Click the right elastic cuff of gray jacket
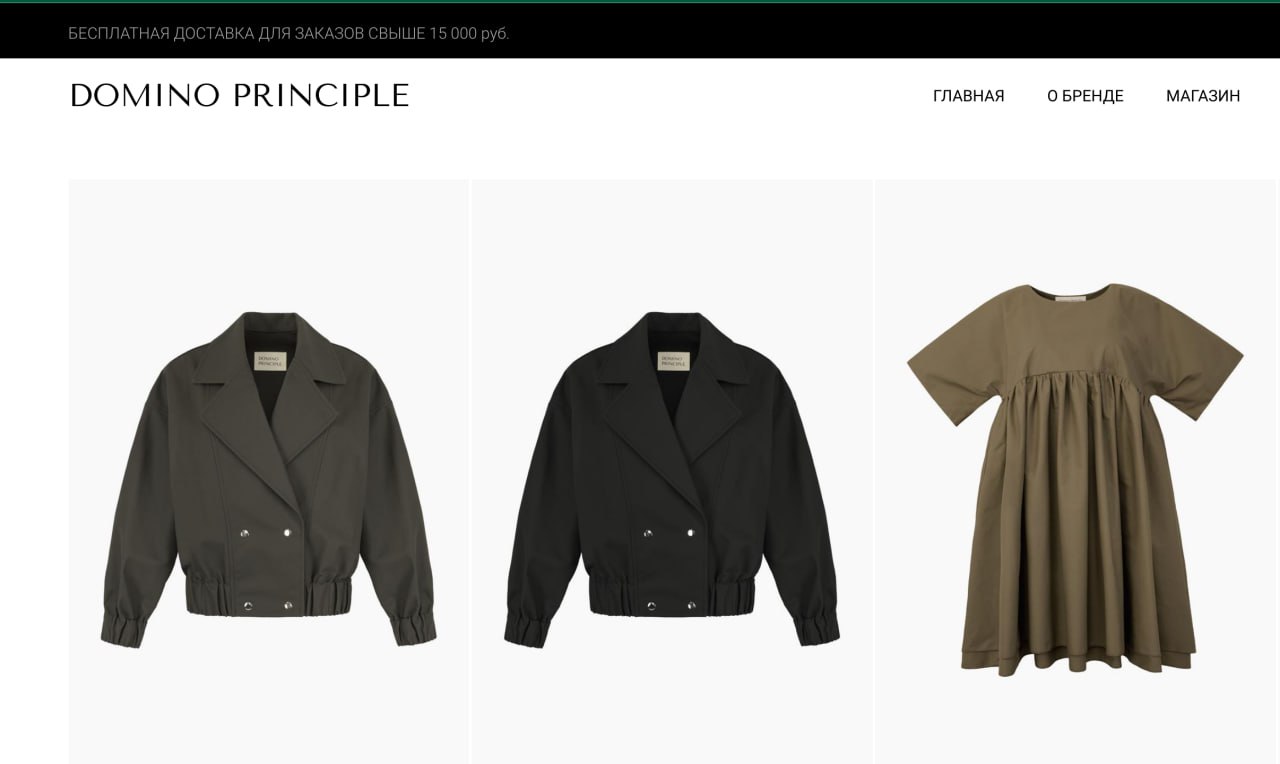Image resolution: width=1280 pixels, height=764 pixels. click(415, 630)
